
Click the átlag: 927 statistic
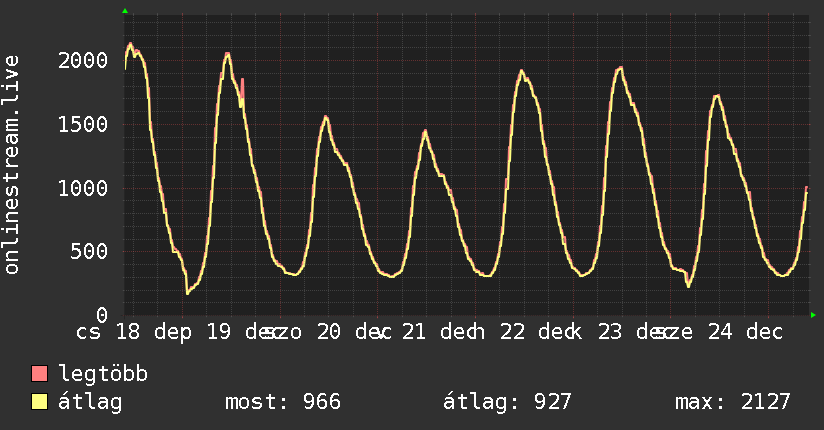click(507, 402)
